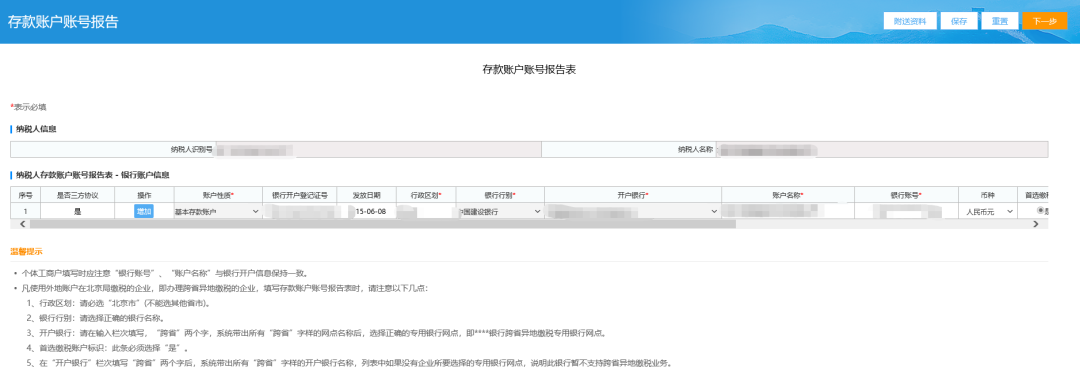Image resolution: width=1080 pixels, height=375 pixels.
Task: Open the 账户性质 dropdown showing 基本存款账户
Action: 217,212
